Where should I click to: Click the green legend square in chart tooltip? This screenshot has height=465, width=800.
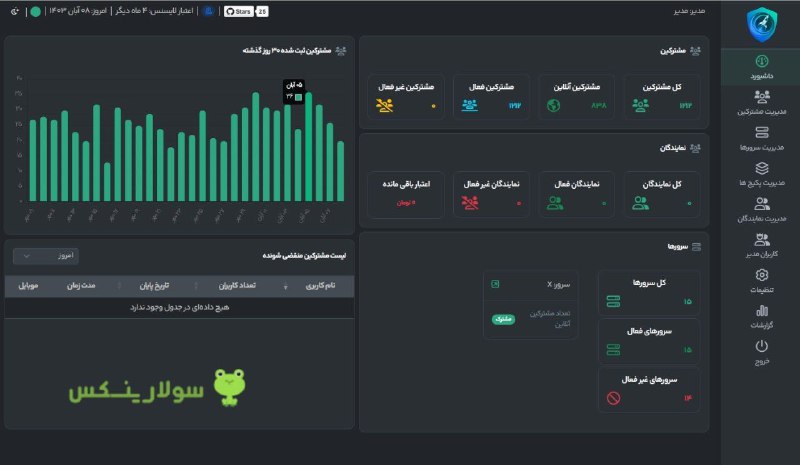(298, 96)
